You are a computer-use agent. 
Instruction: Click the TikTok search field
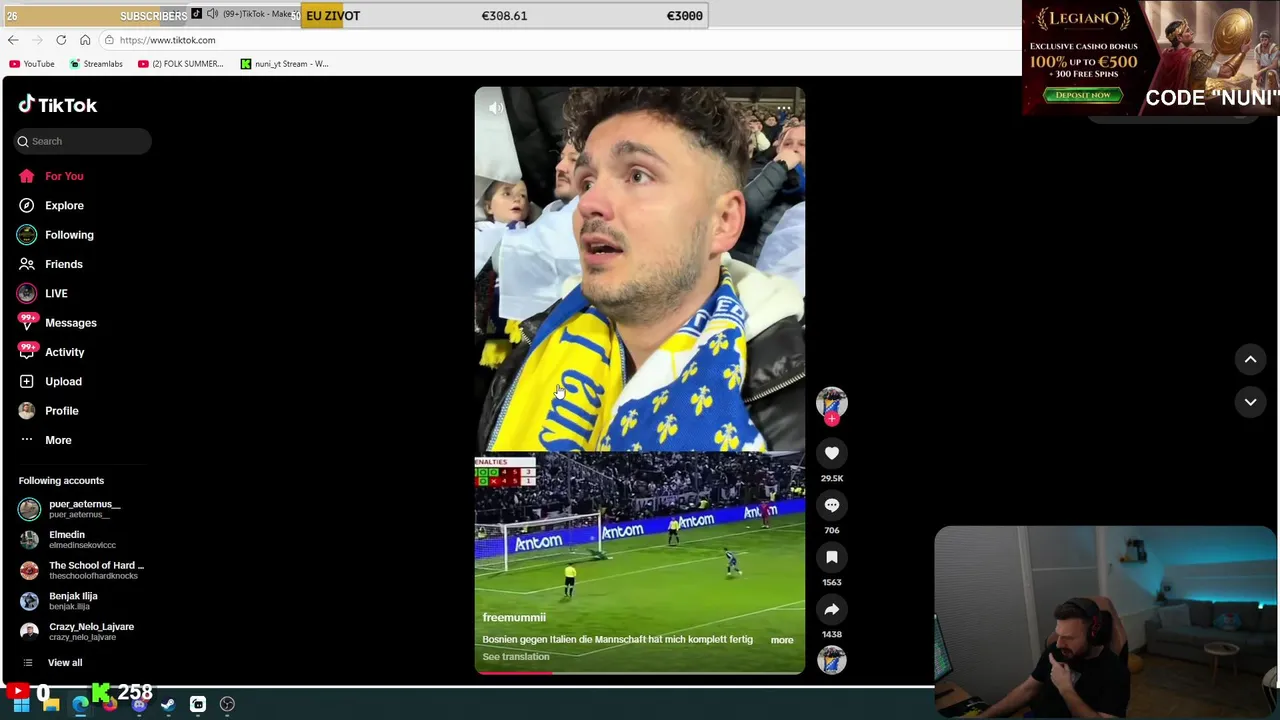tap(83, 141)
